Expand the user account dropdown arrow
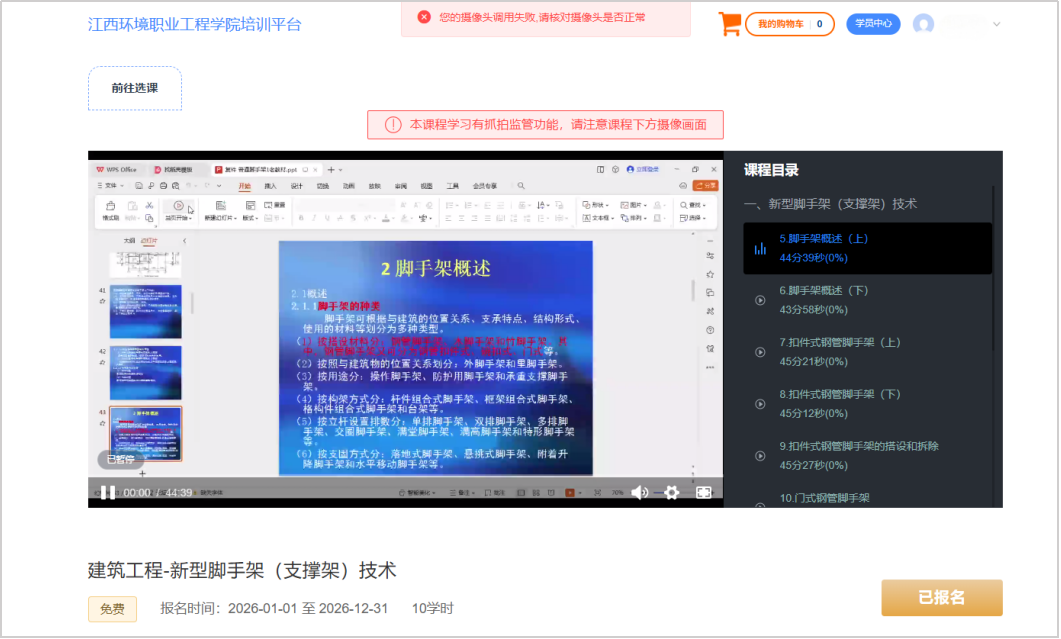The height and width of the screenshot is (639, 1061). pyautogui.click(x=996, y=24)
